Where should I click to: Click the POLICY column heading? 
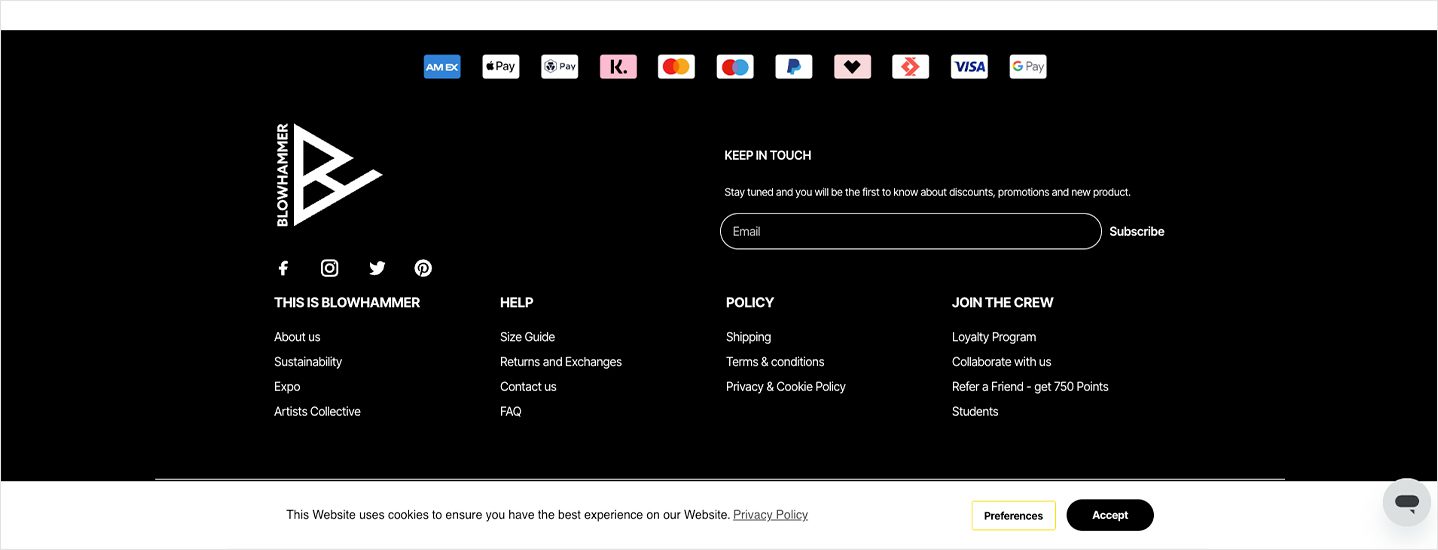pos(750,302)
